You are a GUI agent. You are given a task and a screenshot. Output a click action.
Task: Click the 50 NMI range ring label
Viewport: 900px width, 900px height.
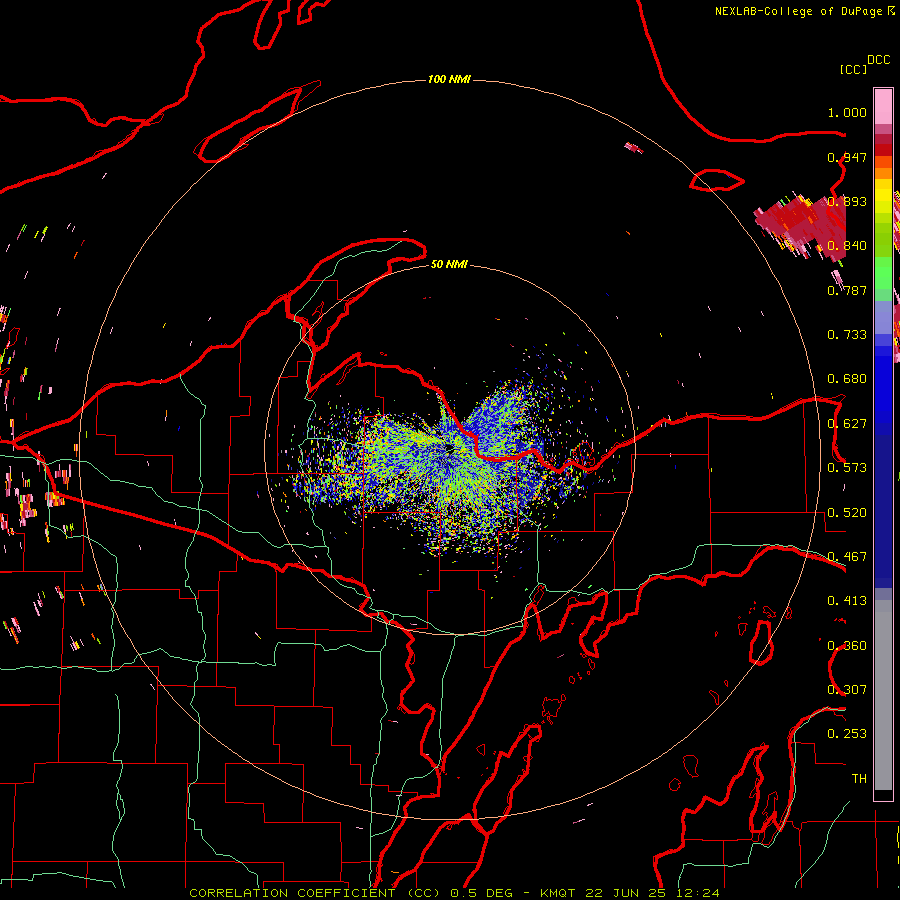point(449,264)
